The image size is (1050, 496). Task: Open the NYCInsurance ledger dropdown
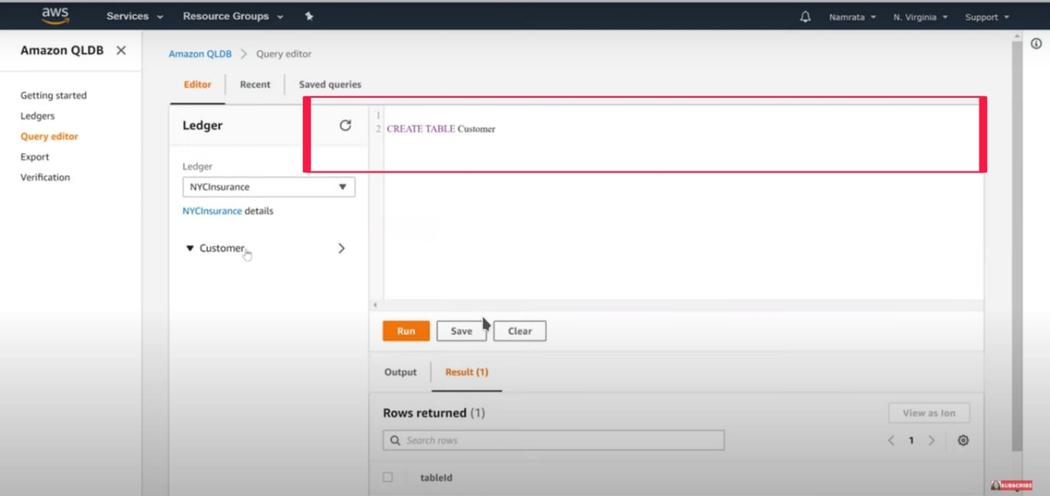269,187
